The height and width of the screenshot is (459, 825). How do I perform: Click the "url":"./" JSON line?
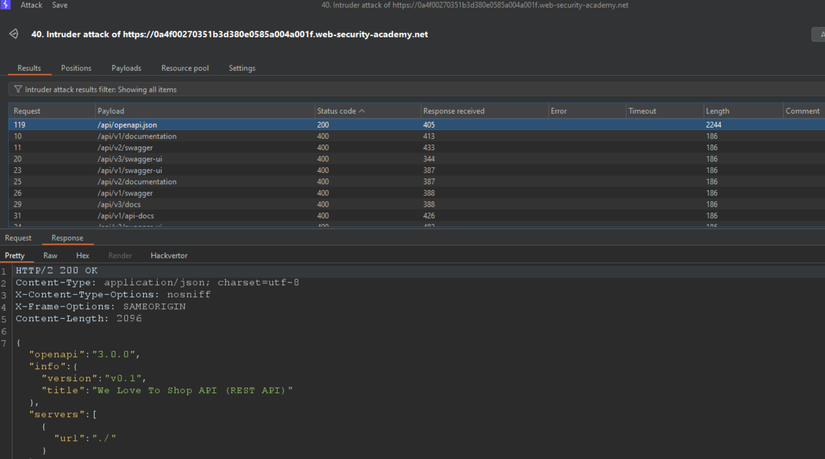85,438
